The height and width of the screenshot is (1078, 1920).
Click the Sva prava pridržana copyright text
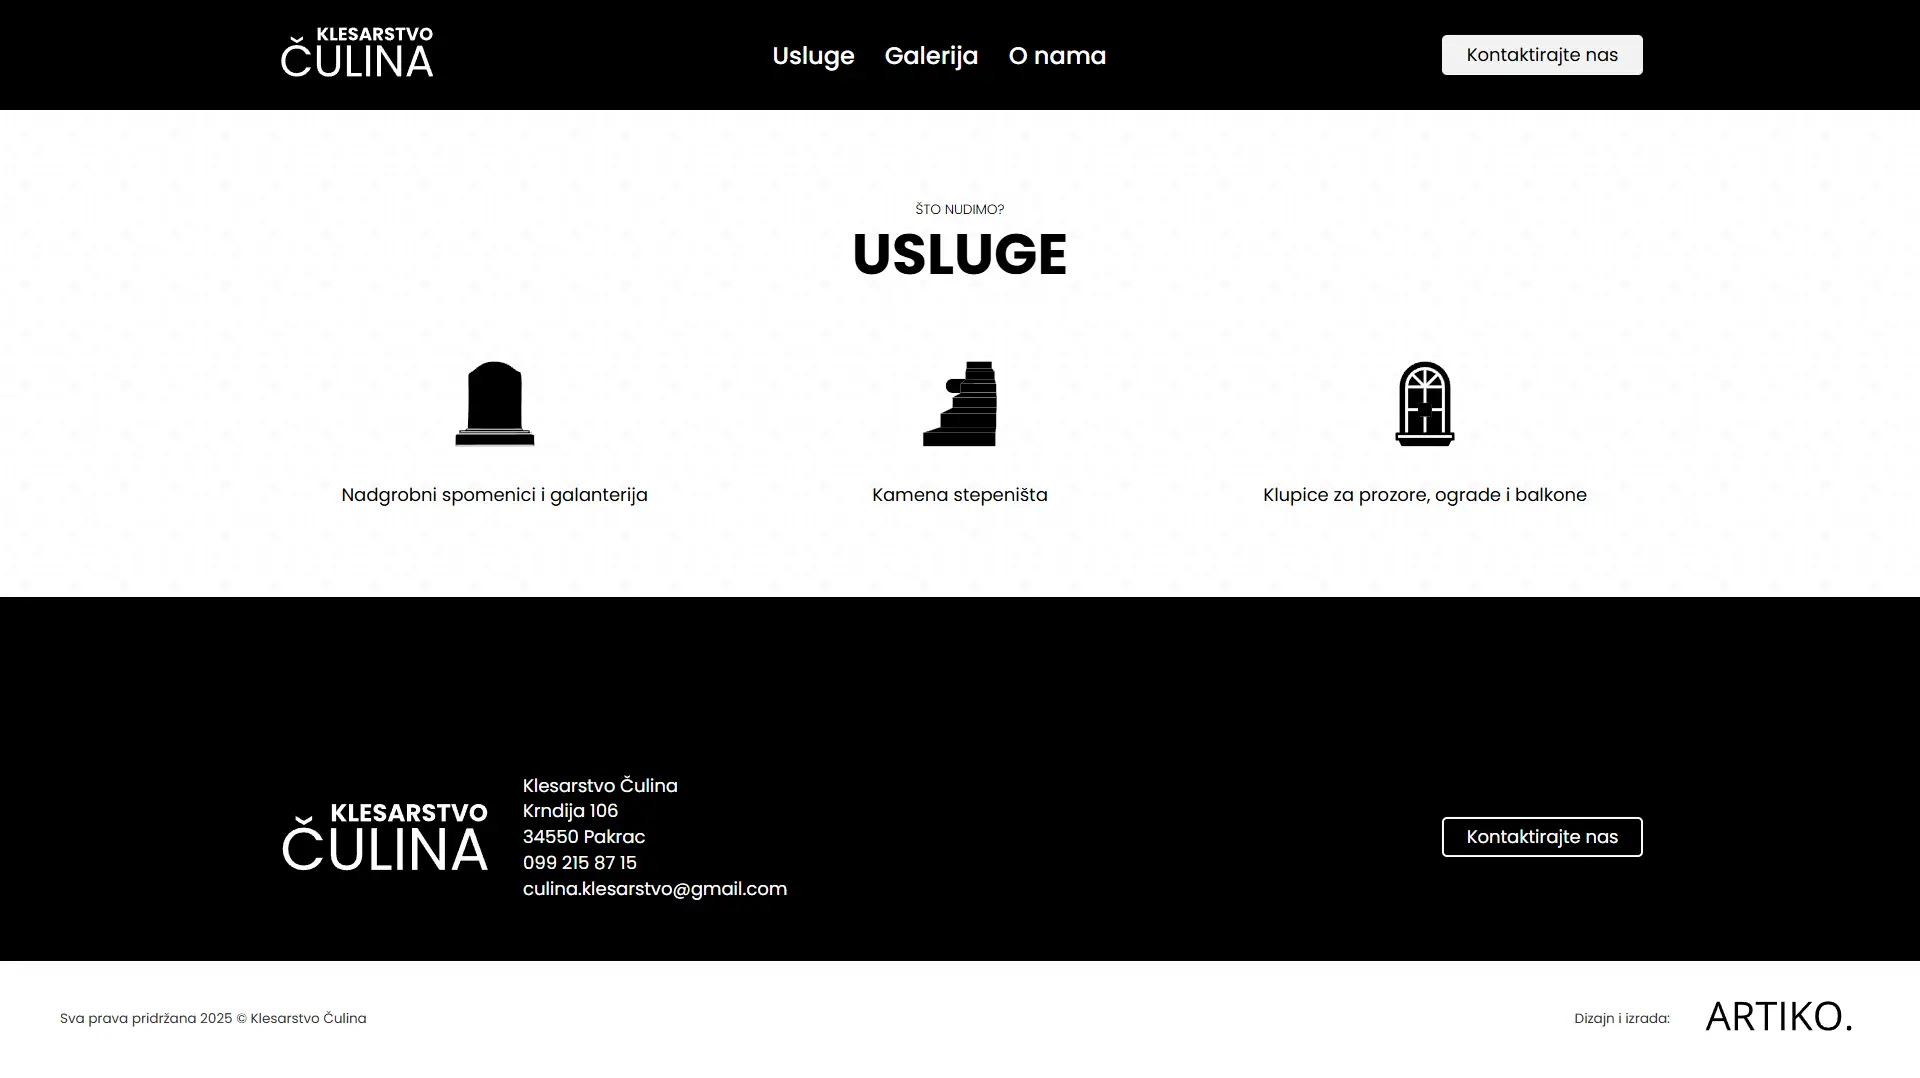click(213, 1018)
